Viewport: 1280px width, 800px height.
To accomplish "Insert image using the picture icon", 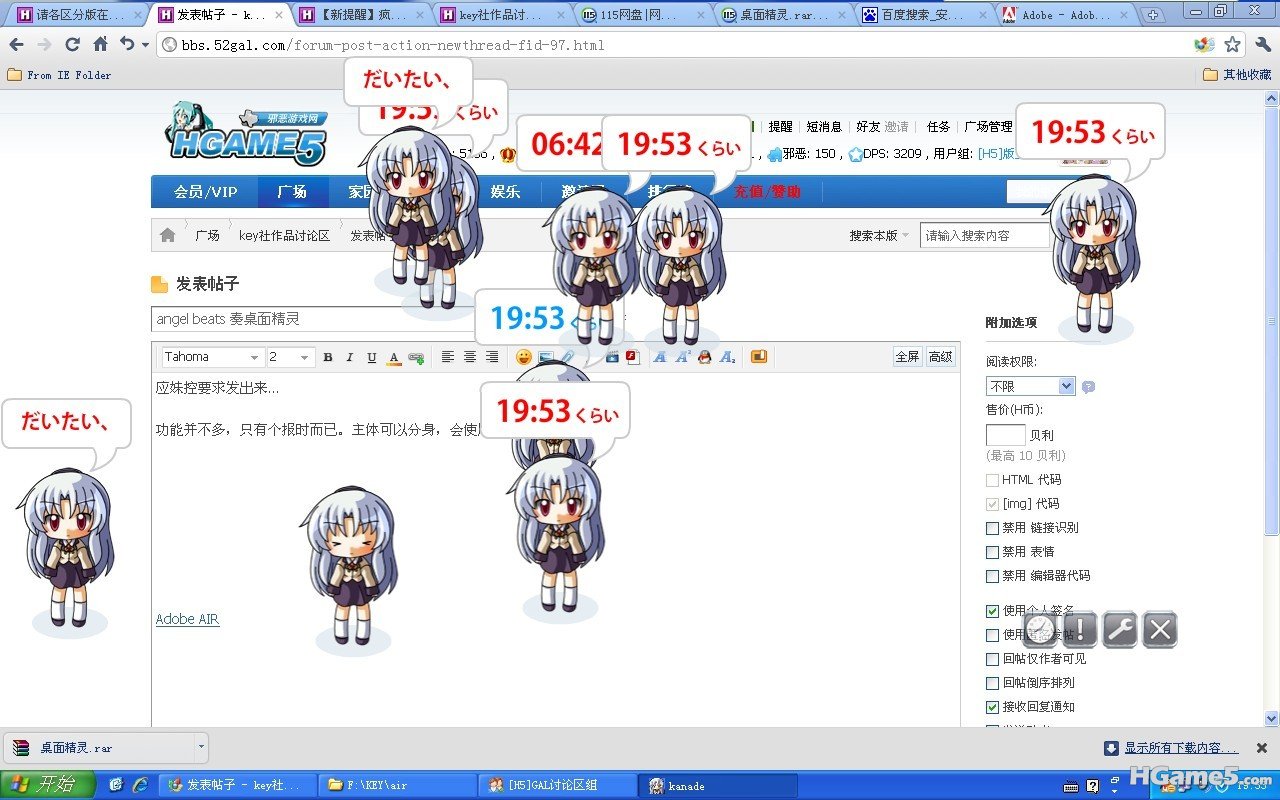I will pos(546,357).
